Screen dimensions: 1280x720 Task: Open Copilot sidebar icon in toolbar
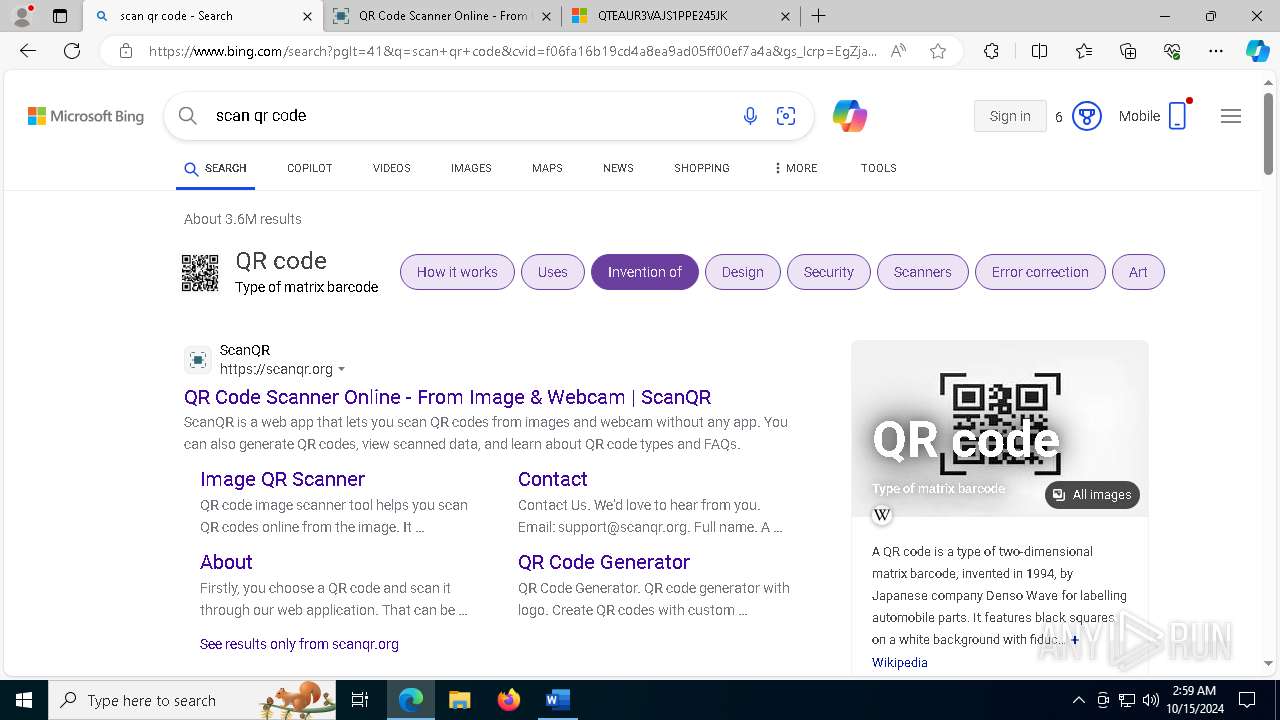1257,51
